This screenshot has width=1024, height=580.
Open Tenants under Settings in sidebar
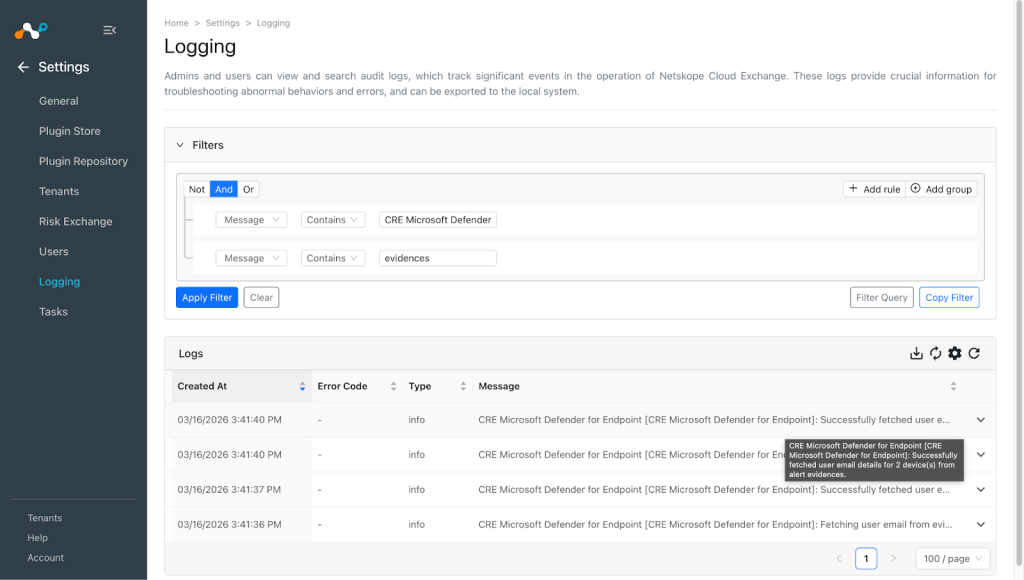(x=59, y=191)
